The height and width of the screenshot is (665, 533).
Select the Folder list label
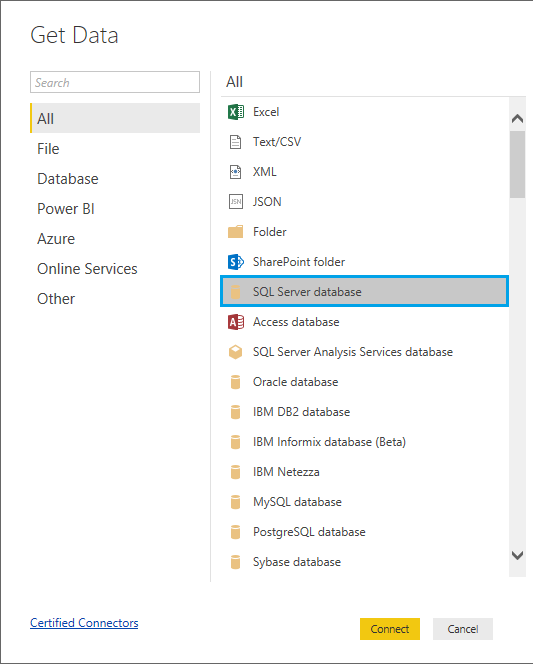(270, 232)
